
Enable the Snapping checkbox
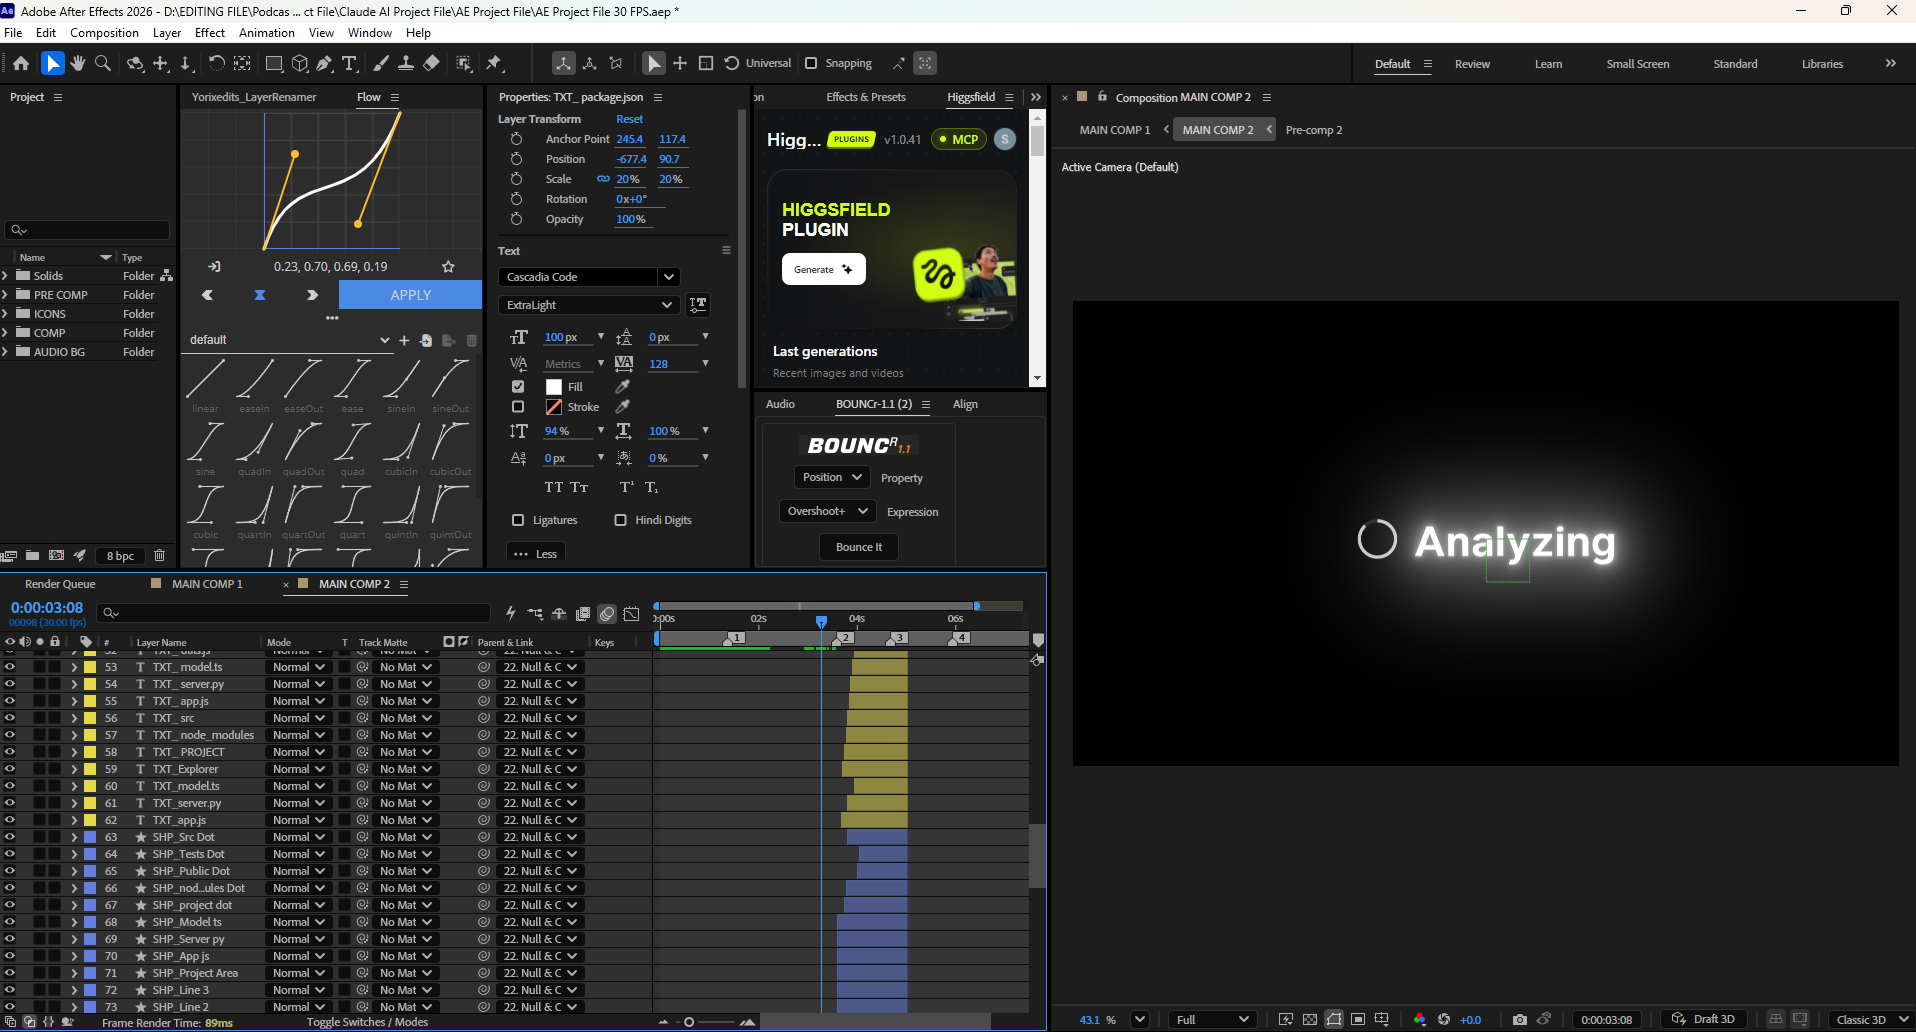(811, 63)
